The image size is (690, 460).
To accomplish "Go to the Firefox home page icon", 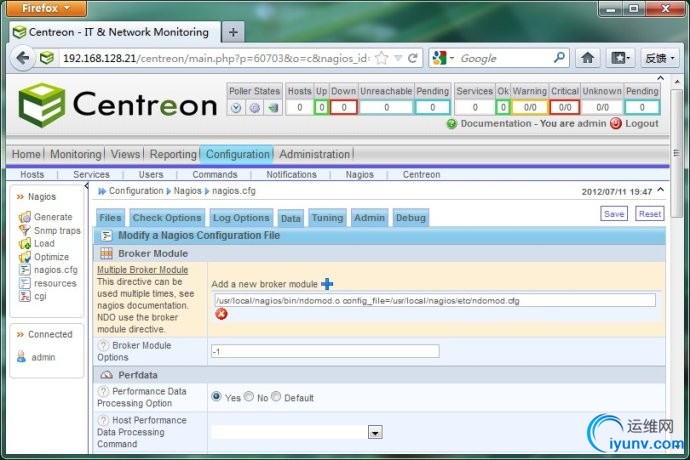I will (x=587, y=58).
